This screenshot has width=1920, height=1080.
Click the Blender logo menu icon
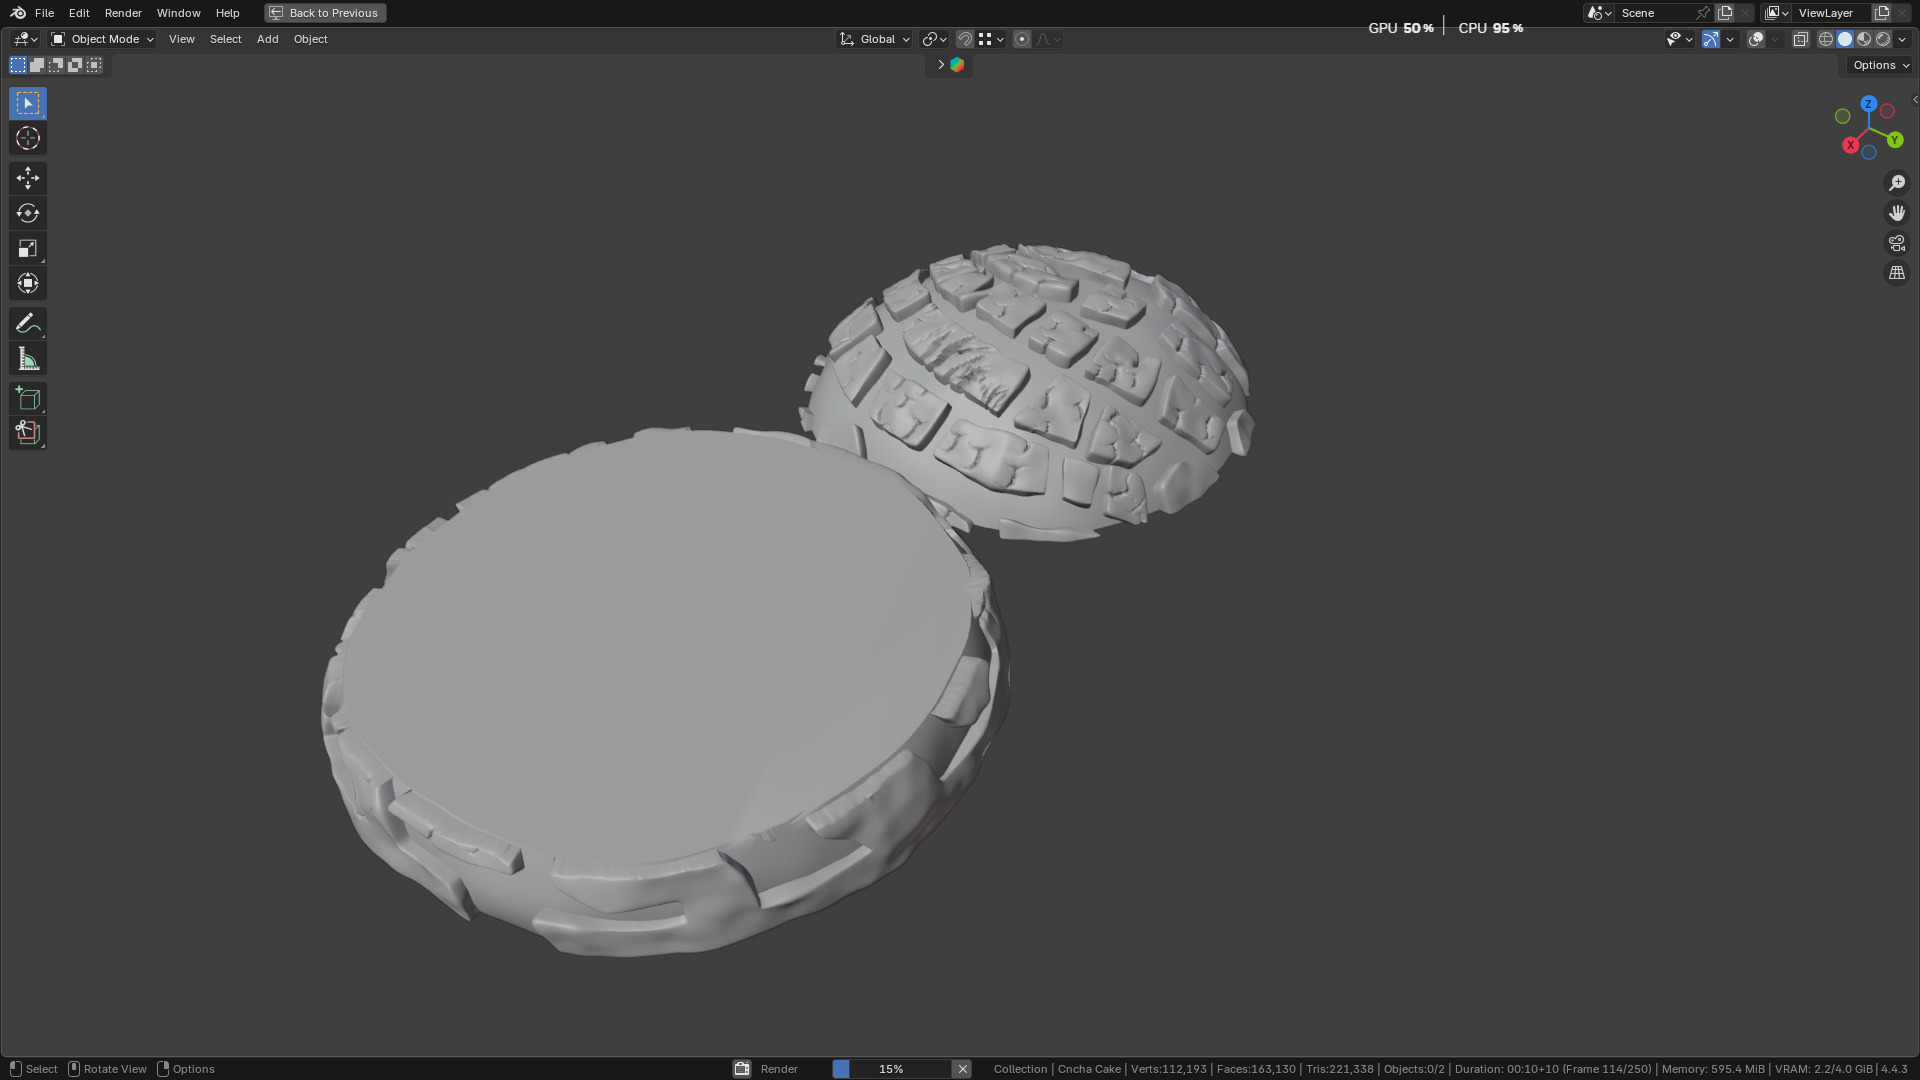point(18,13)
